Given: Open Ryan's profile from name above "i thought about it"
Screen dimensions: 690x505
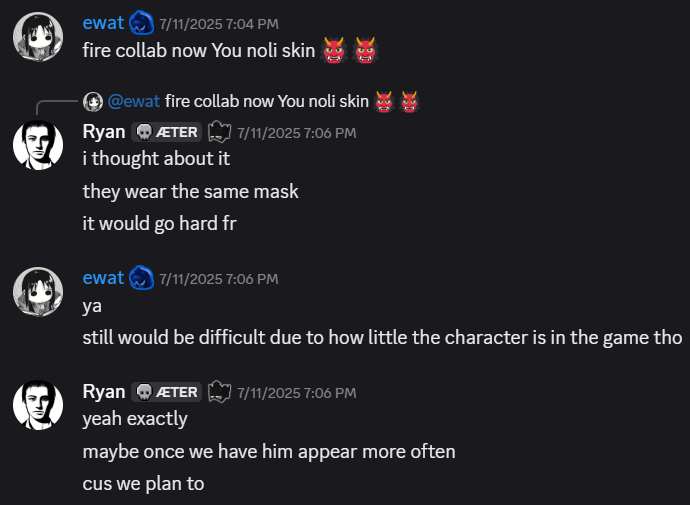Looking at the screenshot, I should pos(104,132).
